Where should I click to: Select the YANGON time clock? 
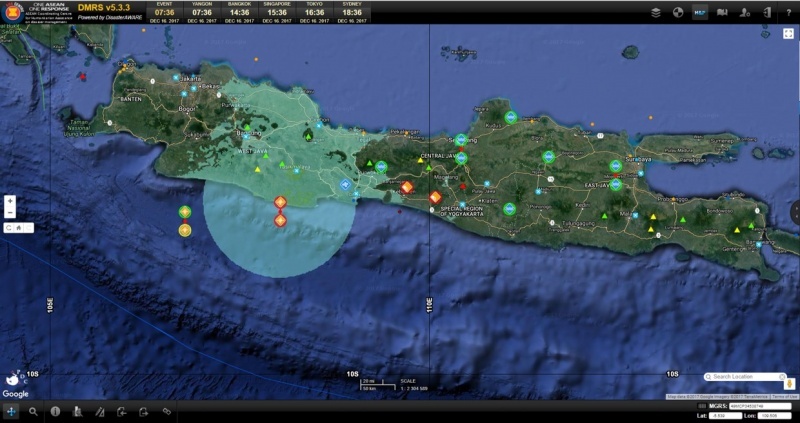202,12
